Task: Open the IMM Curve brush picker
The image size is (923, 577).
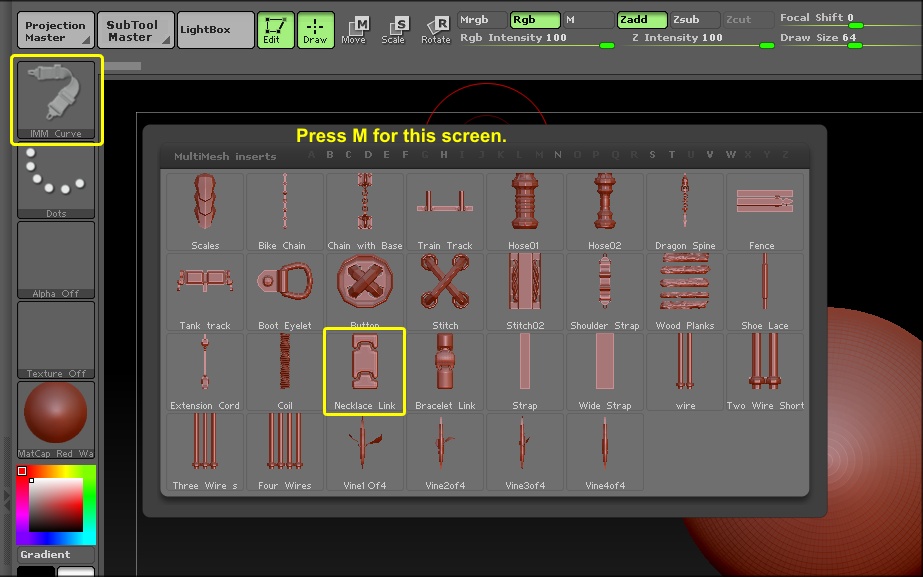Action: 56,100
